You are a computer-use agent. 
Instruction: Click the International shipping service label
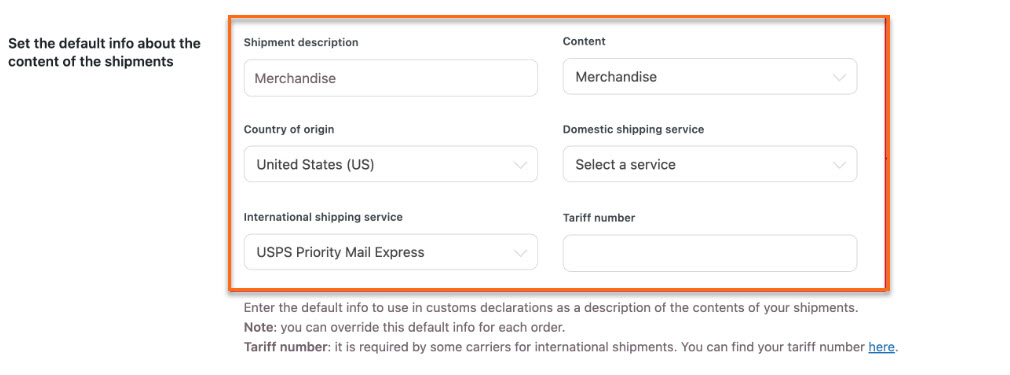323,217
